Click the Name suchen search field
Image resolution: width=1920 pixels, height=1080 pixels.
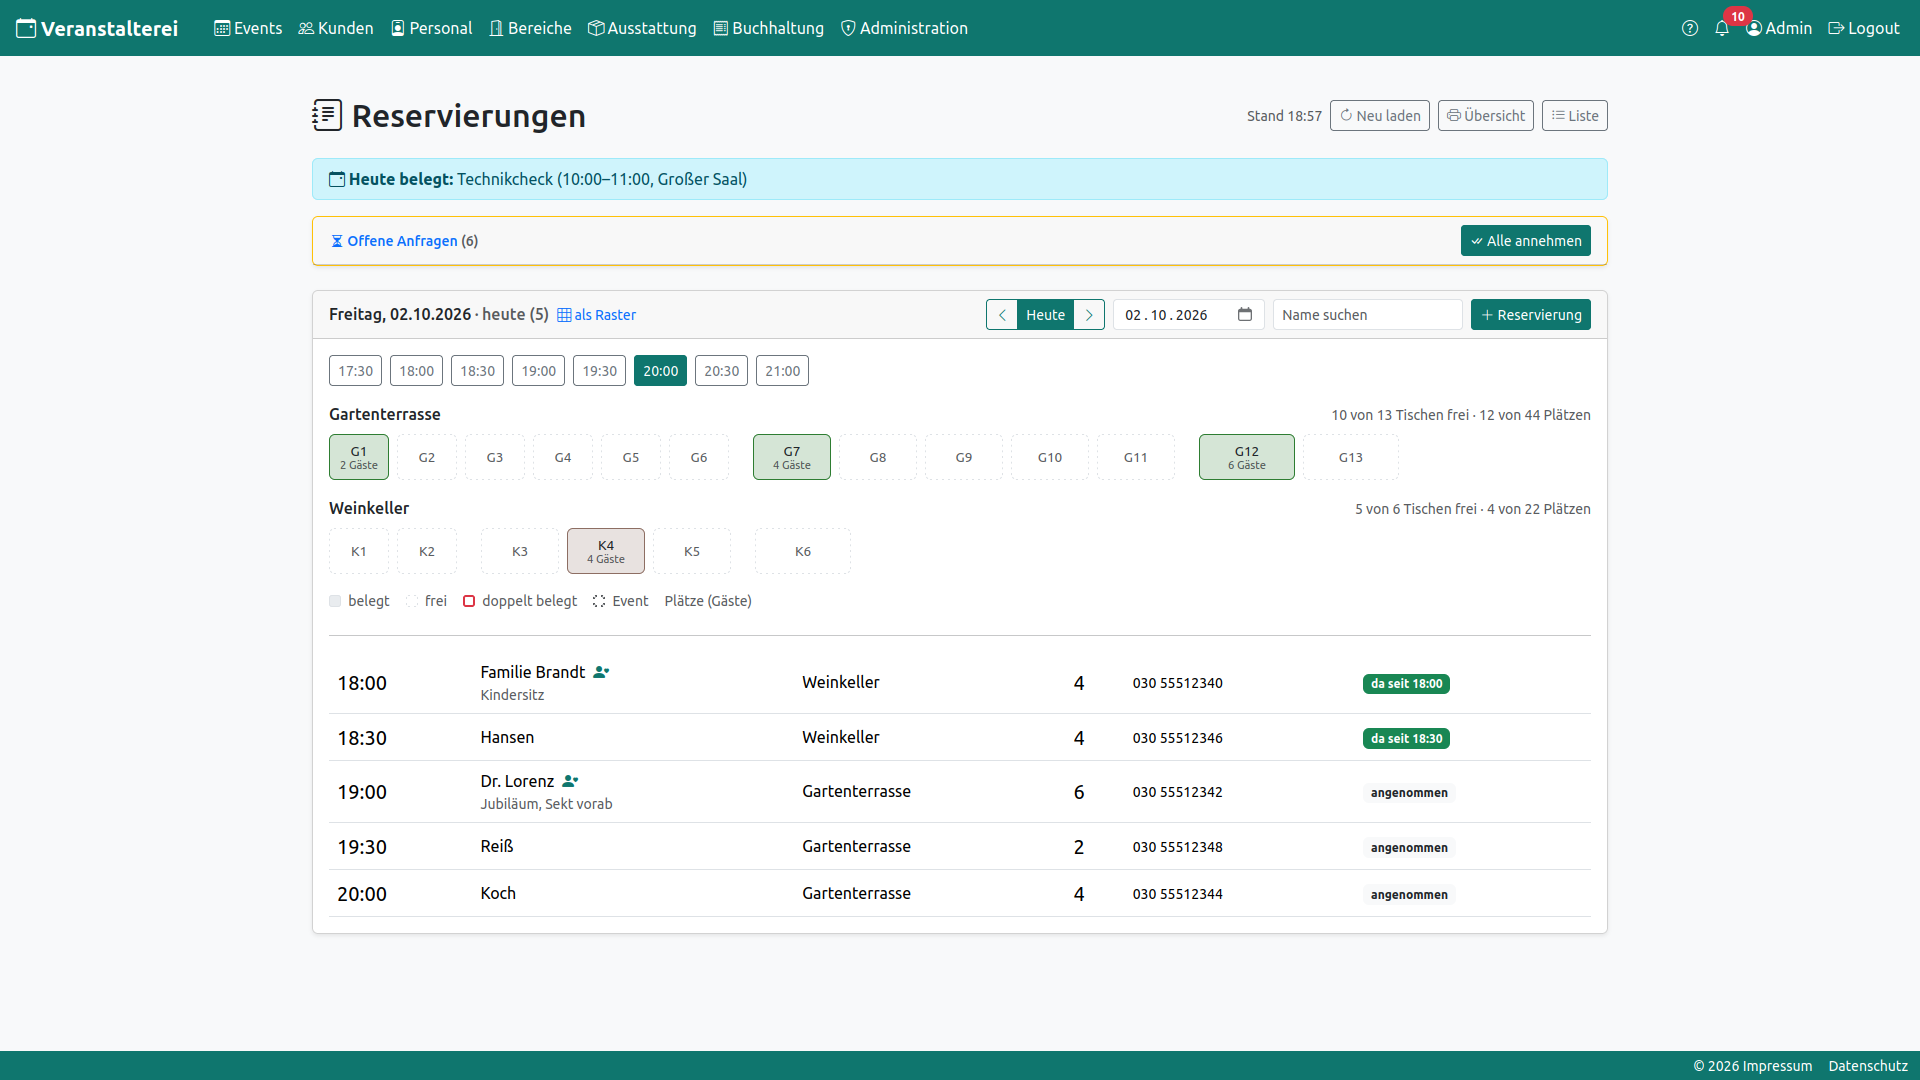(1368, 315)
